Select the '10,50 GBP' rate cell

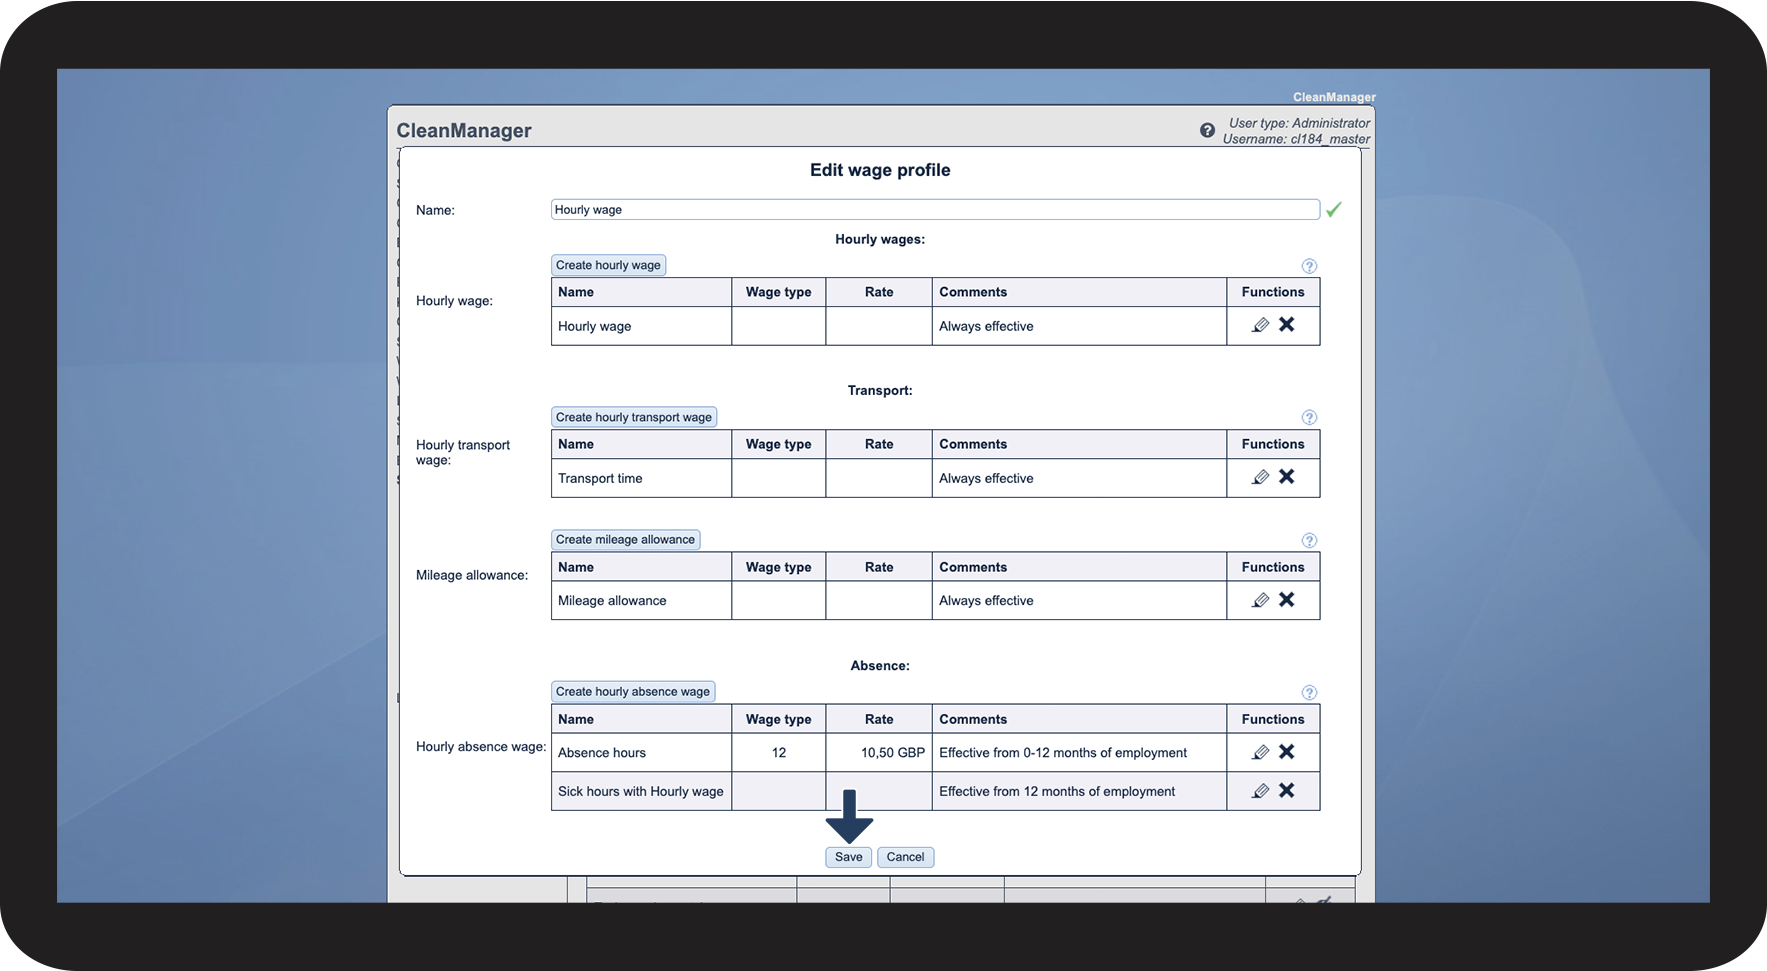click(x=879, y=752)
